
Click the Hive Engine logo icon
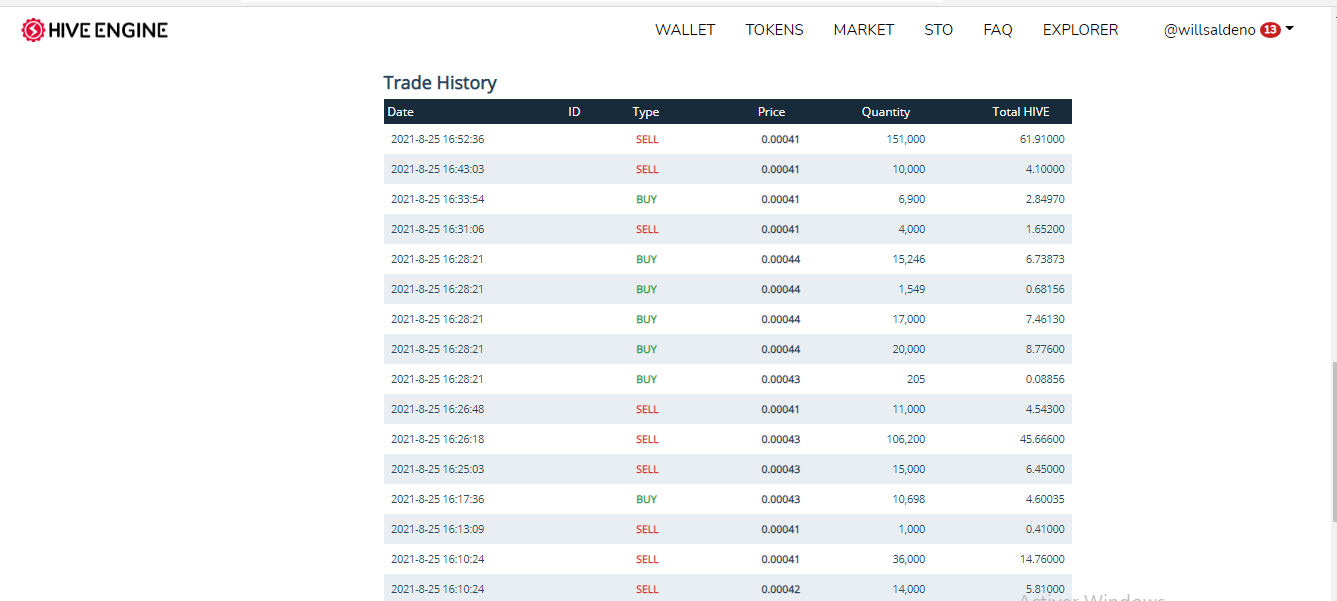pos(33,30)
